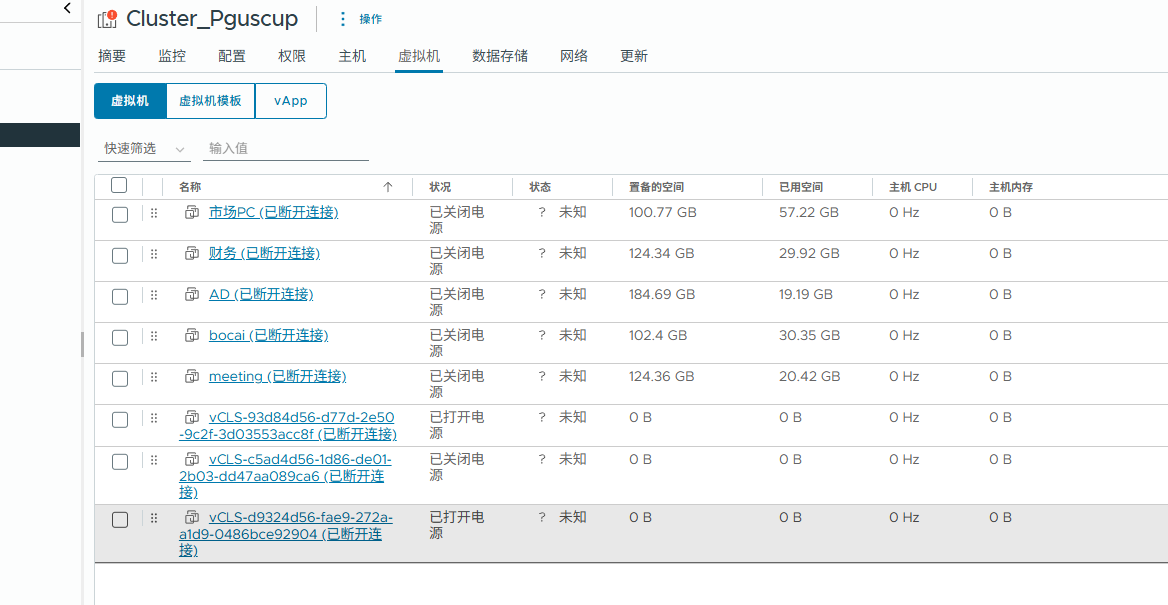Open the 网络 tab

[x=574, y=56]
